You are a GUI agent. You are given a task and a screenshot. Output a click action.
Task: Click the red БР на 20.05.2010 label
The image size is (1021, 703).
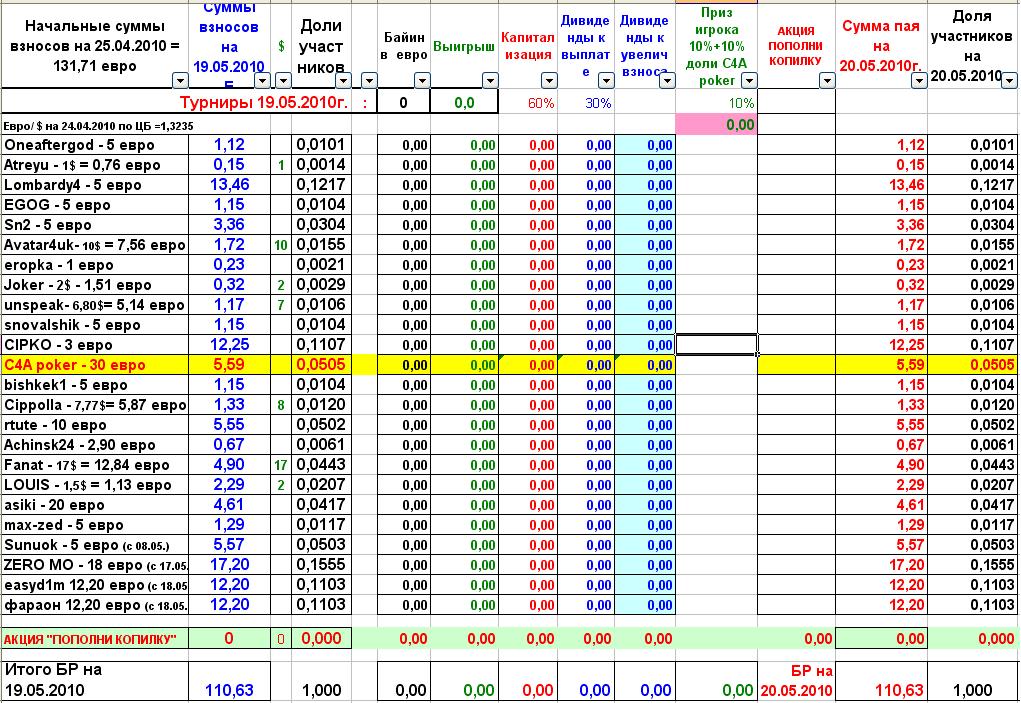pyautogui.click(x=796, y=681)
